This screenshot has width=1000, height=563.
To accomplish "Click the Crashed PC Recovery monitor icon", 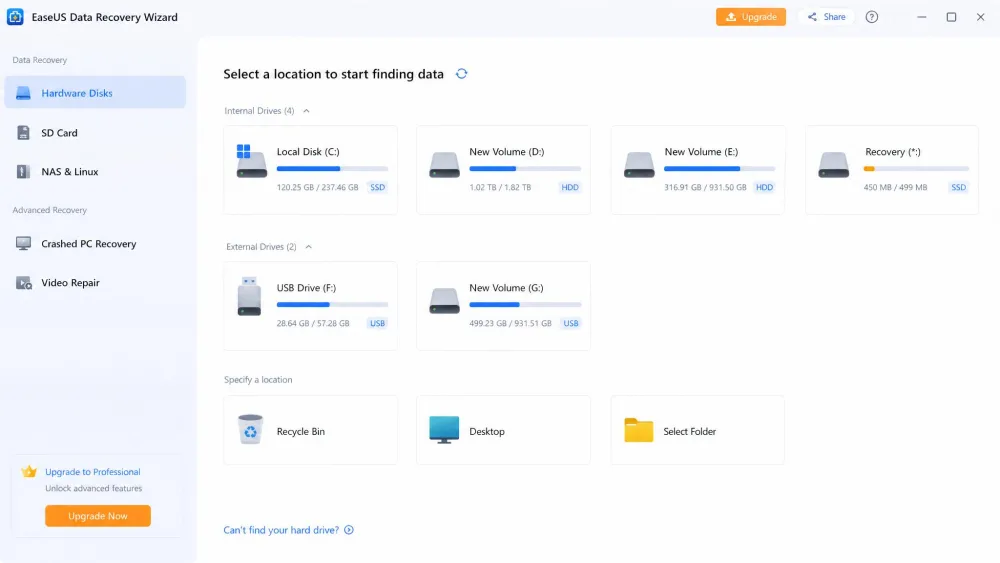I will 24,244.
